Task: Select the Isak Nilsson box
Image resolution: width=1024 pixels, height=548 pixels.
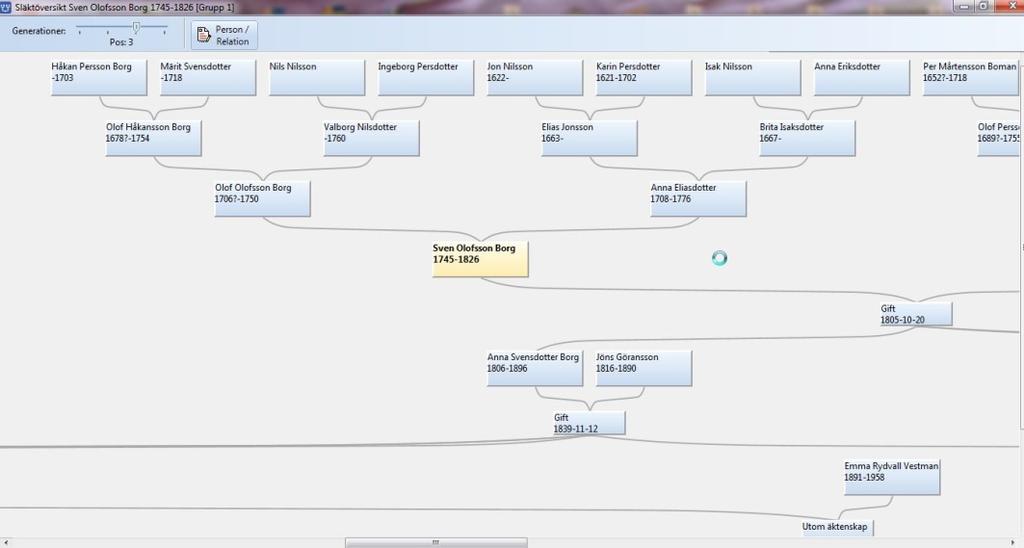Action: coord(752,78)
